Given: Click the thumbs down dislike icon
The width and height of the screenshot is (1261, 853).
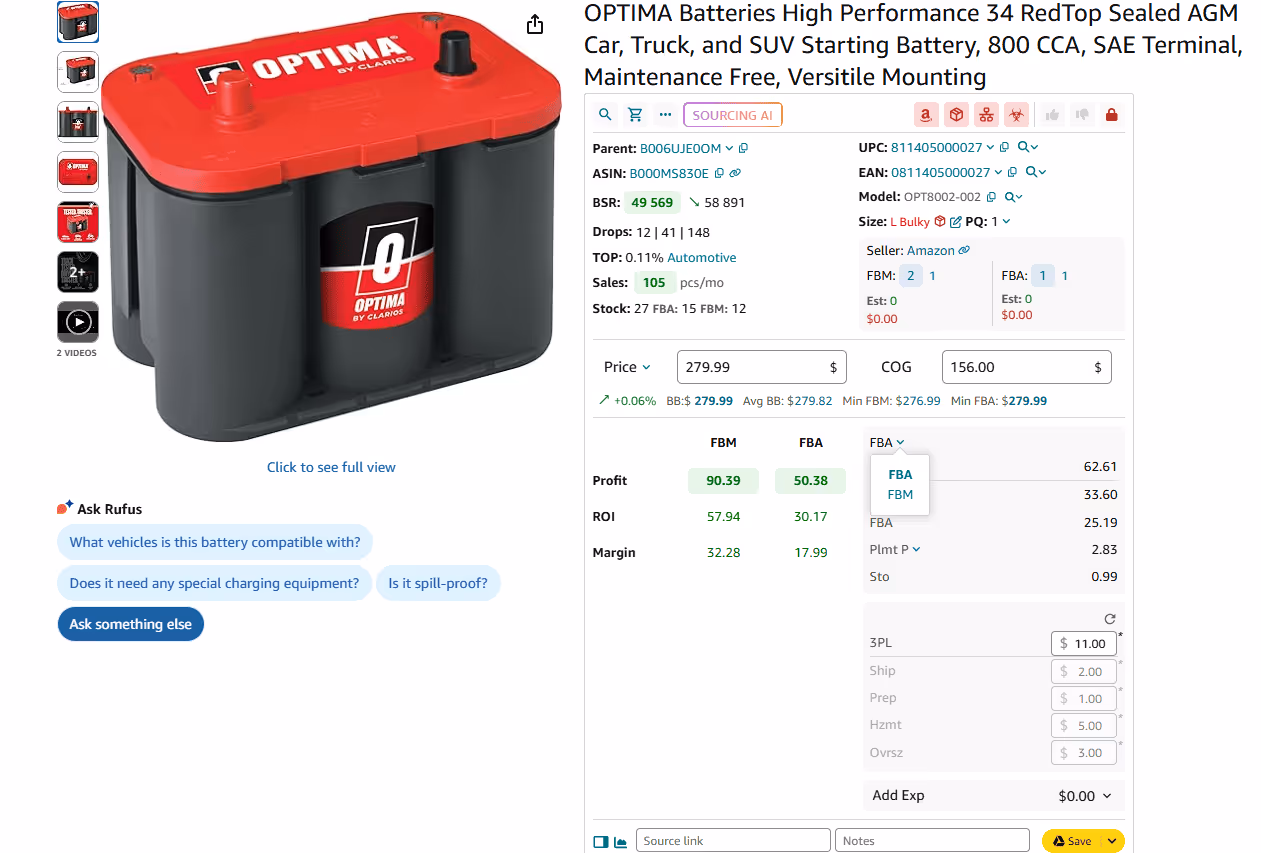Looking at the screenshot, I should click(1081, 115).
